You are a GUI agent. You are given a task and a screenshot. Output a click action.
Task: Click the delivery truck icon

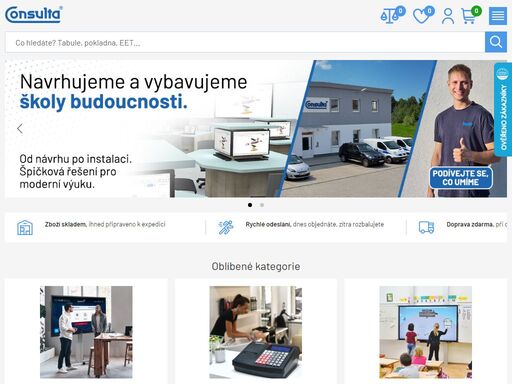426,227
